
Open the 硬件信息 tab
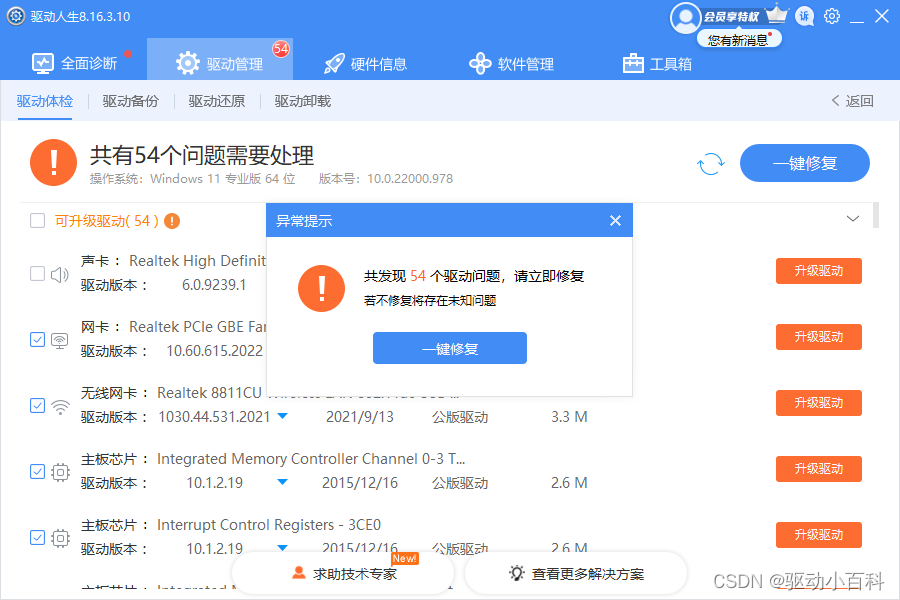point(366,64)
